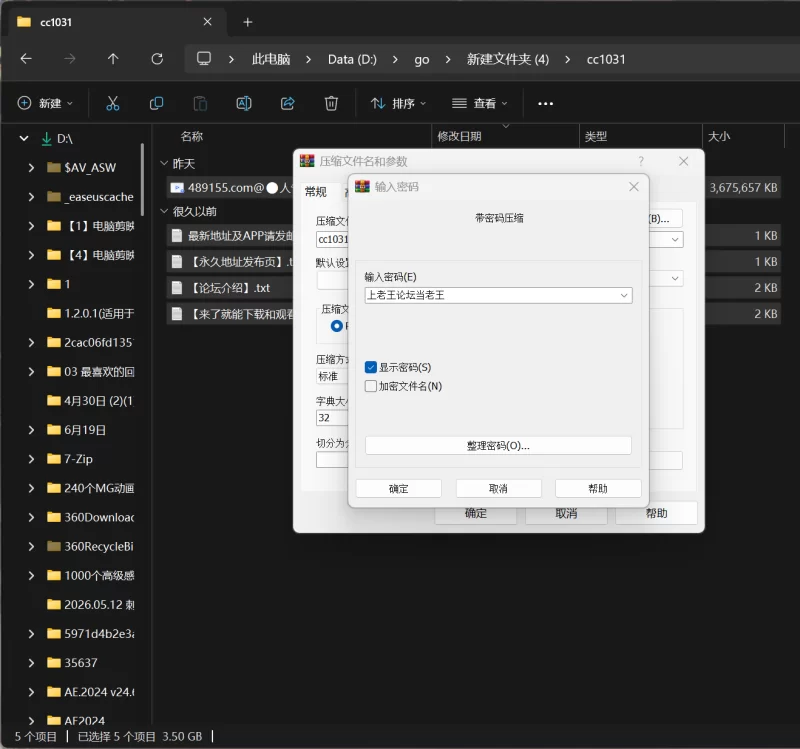Switch to the 常规 tab

coord(315,192)
